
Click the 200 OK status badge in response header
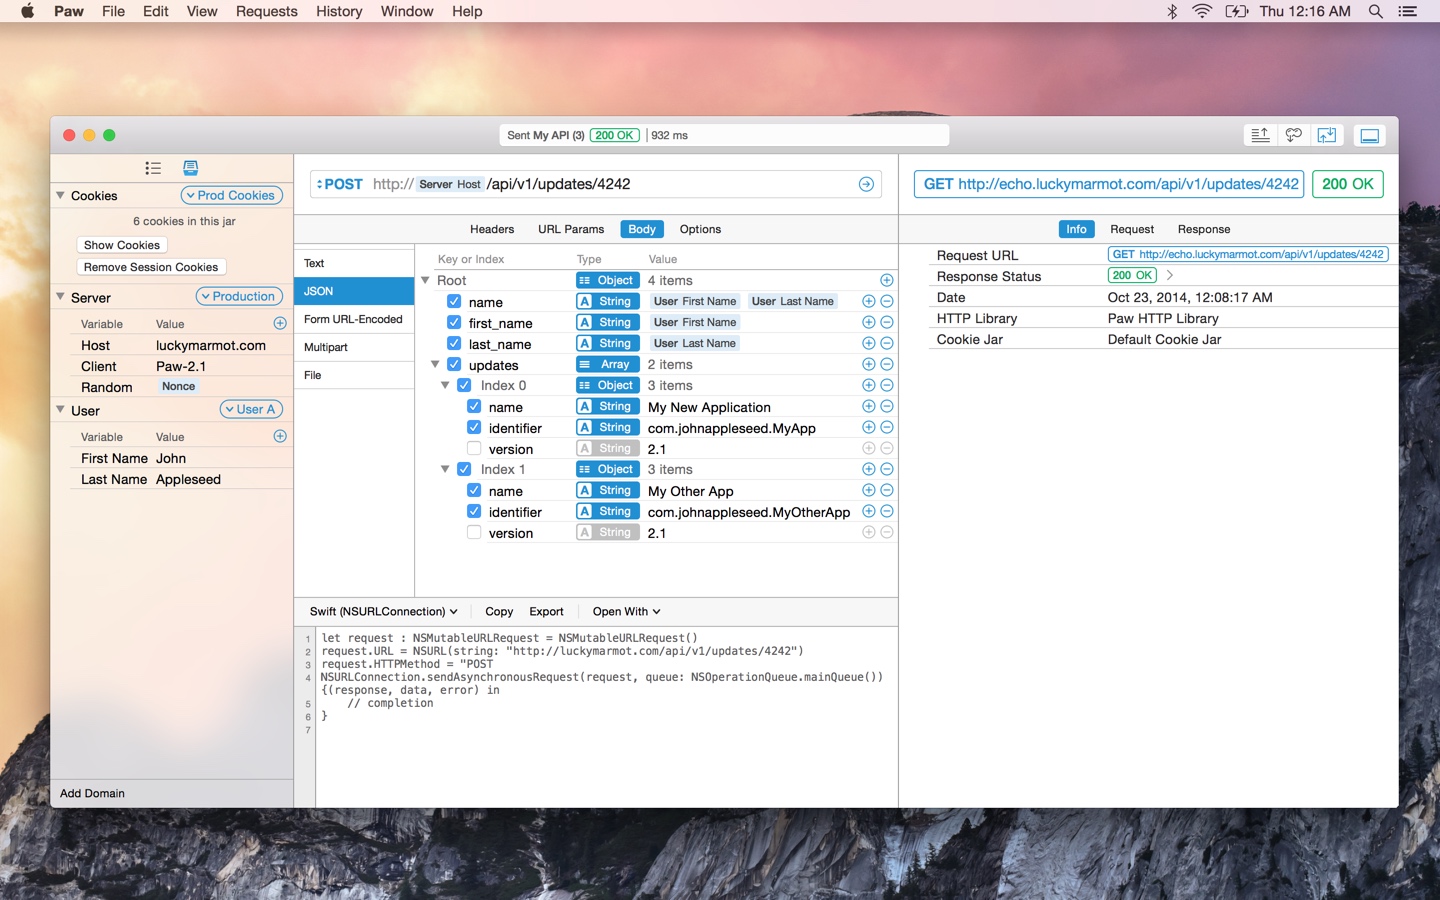[x=1347, y=184]
